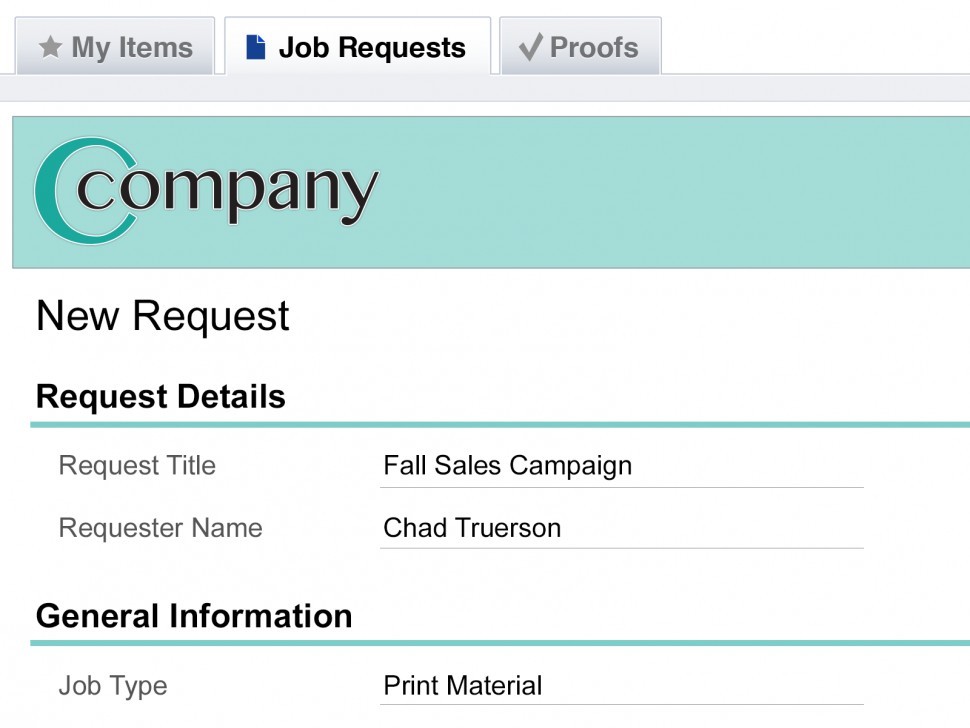Open the Proofs tab
Image resolution: width=970 pixels, height=728 pixels.
pos(593,47)
